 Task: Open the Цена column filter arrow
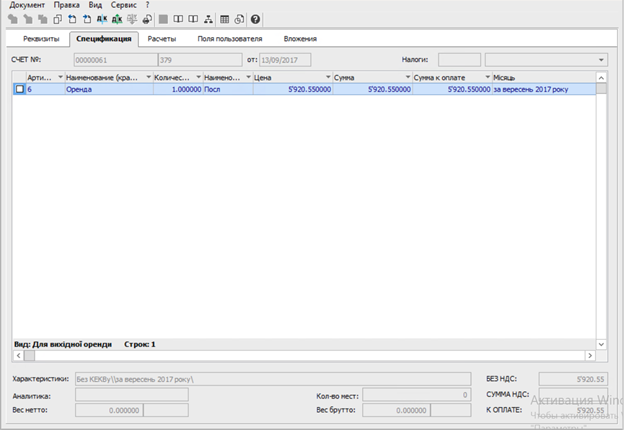[x=326, y=77]
